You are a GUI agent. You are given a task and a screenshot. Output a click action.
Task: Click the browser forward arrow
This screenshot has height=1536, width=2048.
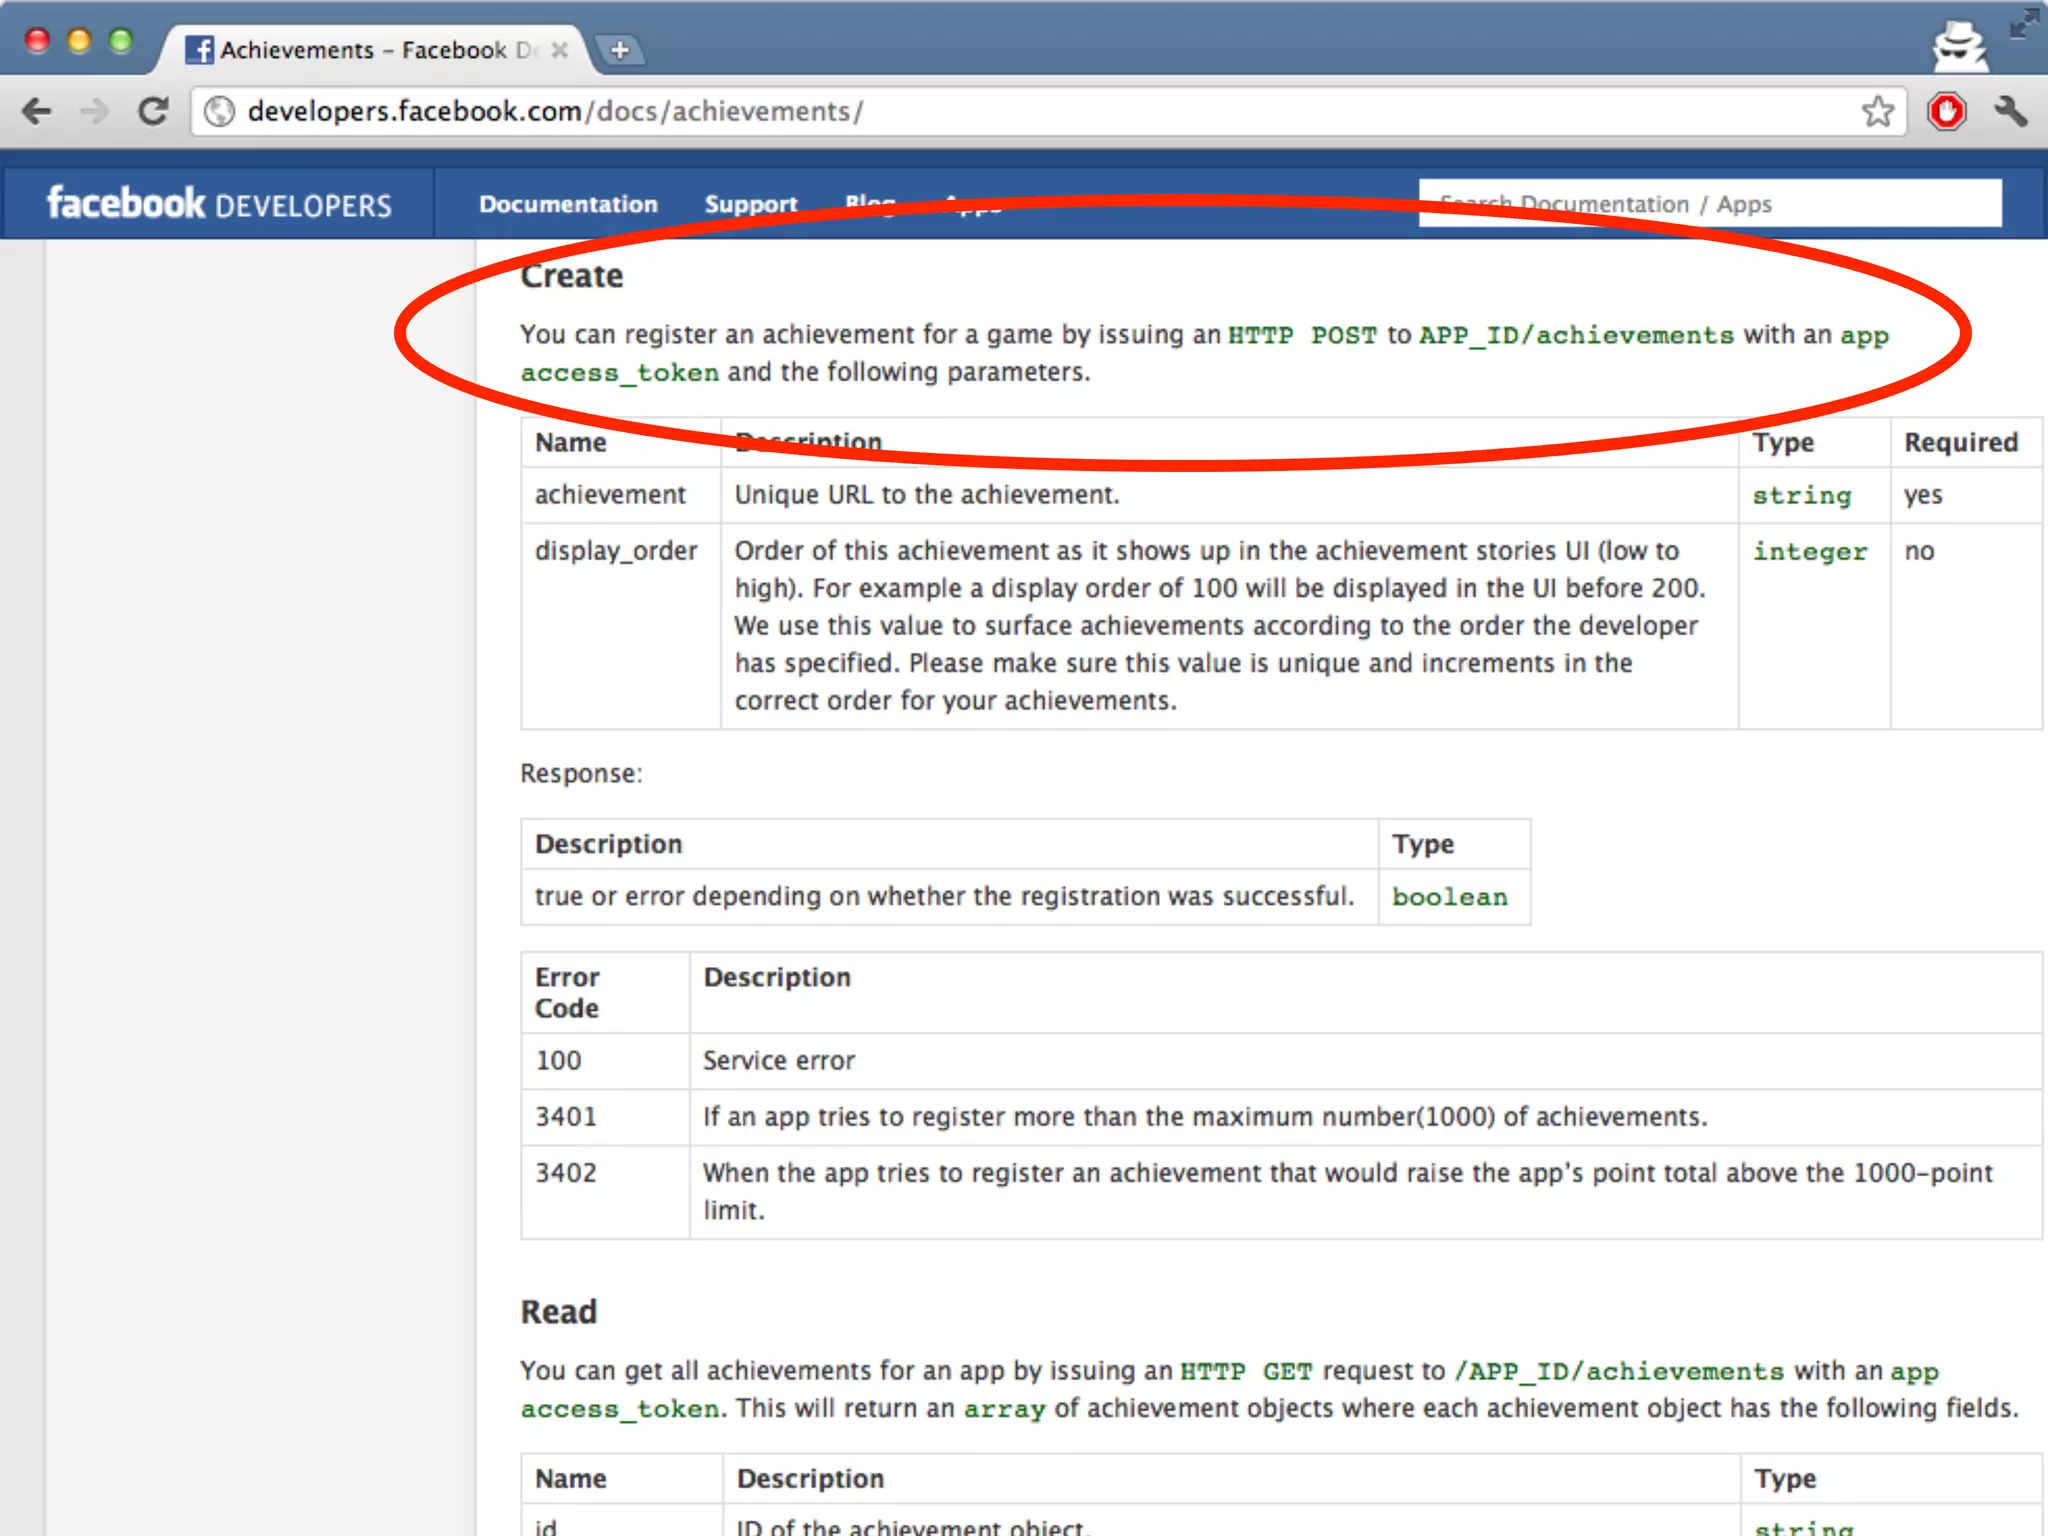point(95,111)
